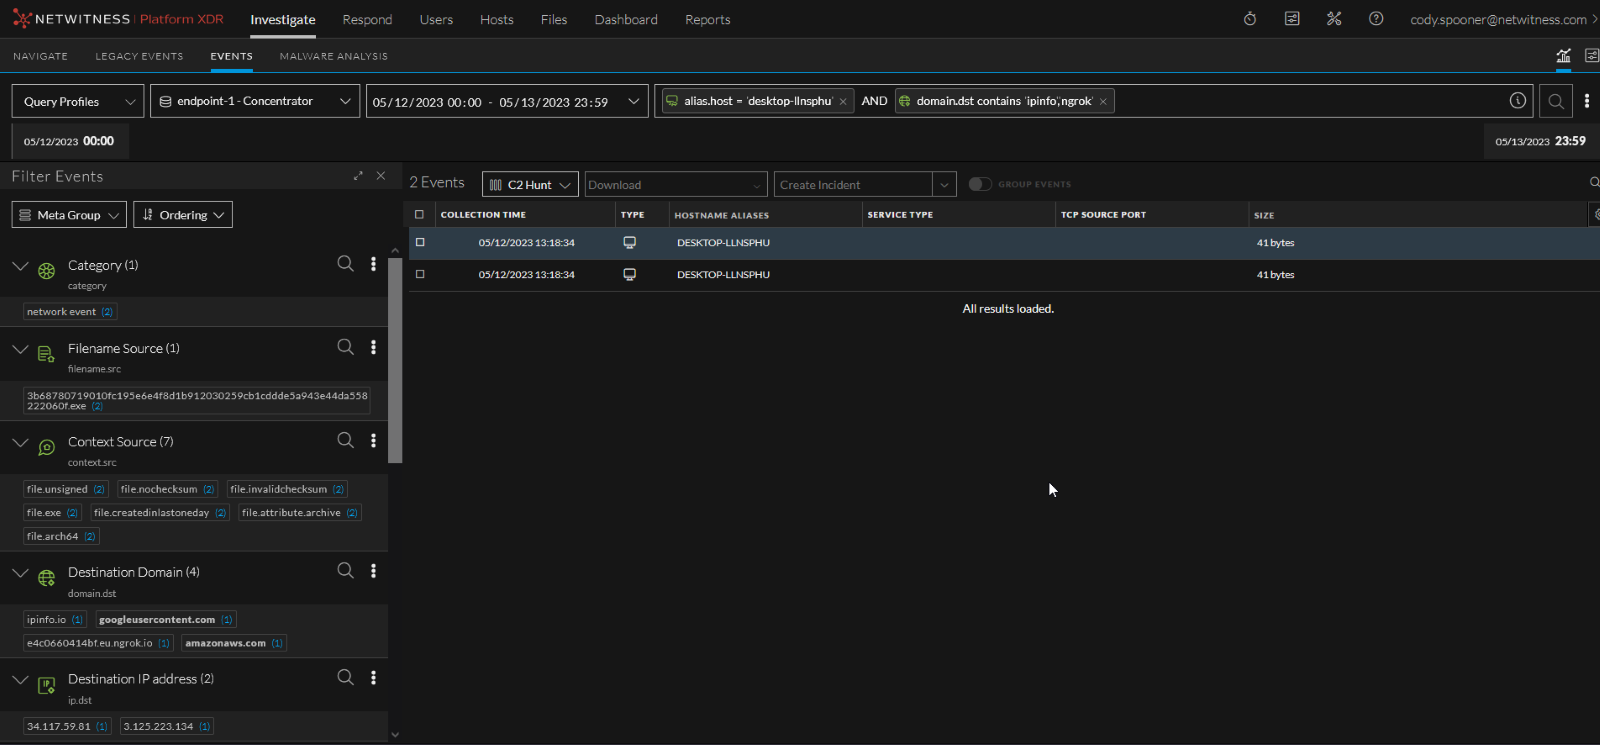Screen dimensions: 1600x745
Task: Filter by the googleusercontent.com domain value
Action: [166, 619]
